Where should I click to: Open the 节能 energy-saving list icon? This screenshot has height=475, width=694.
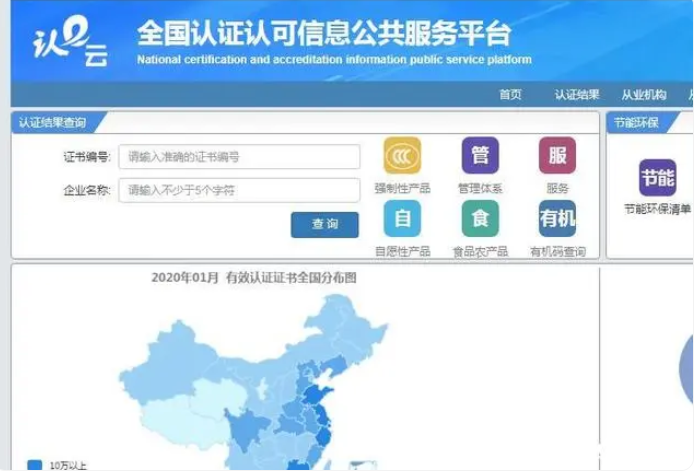point(657,178)
